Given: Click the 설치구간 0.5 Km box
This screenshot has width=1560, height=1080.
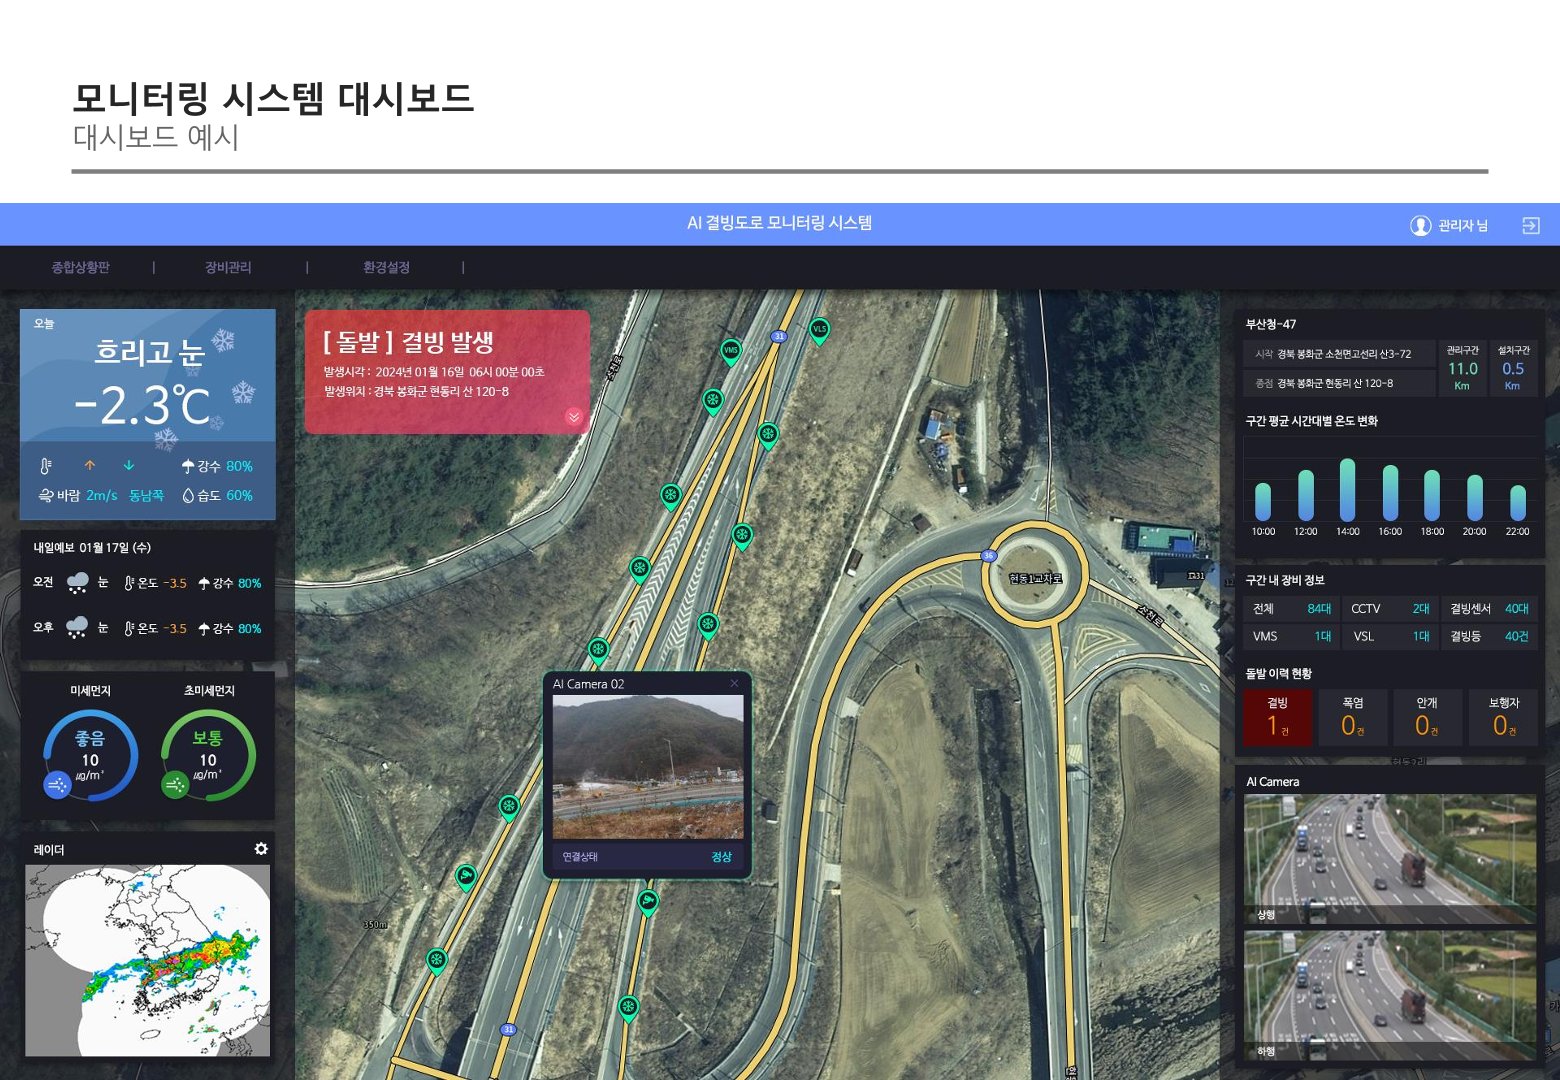Looking at the screenshot, I should click(1513, 367).
